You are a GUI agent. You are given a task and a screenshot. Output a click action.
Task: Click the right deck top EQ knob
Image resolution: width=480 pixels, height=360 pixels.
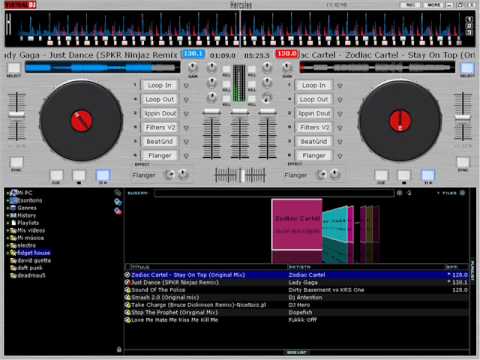click(x=267, y=68)
